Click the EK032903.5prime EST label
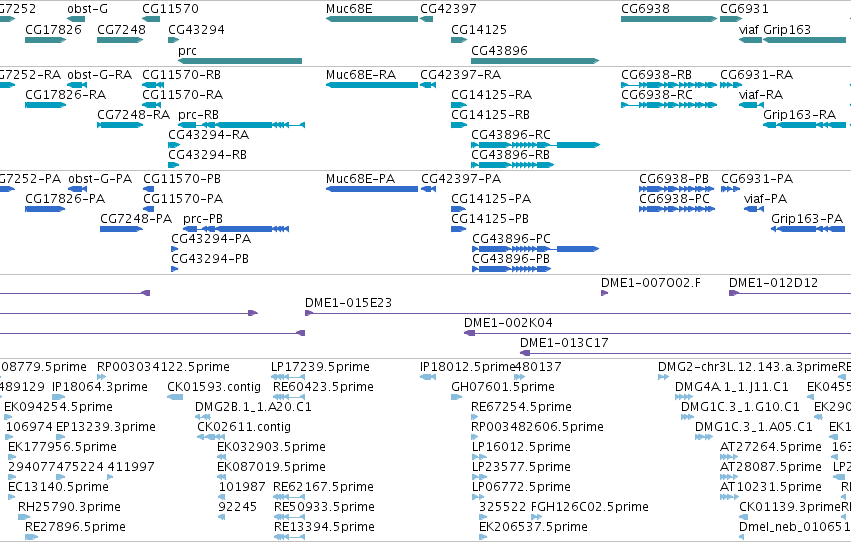Image resolution: width=851 pixels, height=542 pixels. click(271, 448)
